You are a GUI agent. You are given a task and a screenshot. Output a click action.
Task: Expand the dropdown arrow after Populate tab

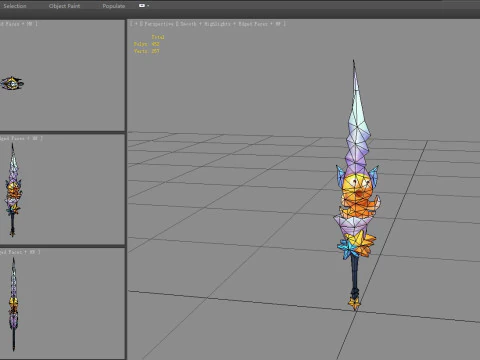point(148,6)
